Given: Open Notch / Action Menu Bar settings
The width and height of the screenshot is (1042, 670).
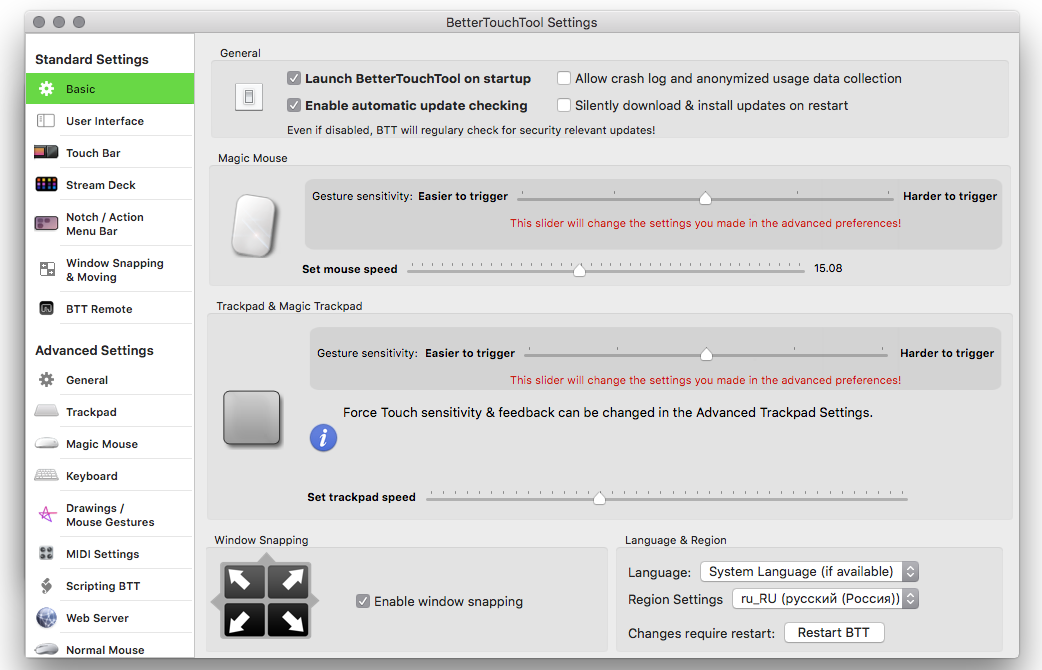Looking at the screenshot, I should tap(110, 223).
